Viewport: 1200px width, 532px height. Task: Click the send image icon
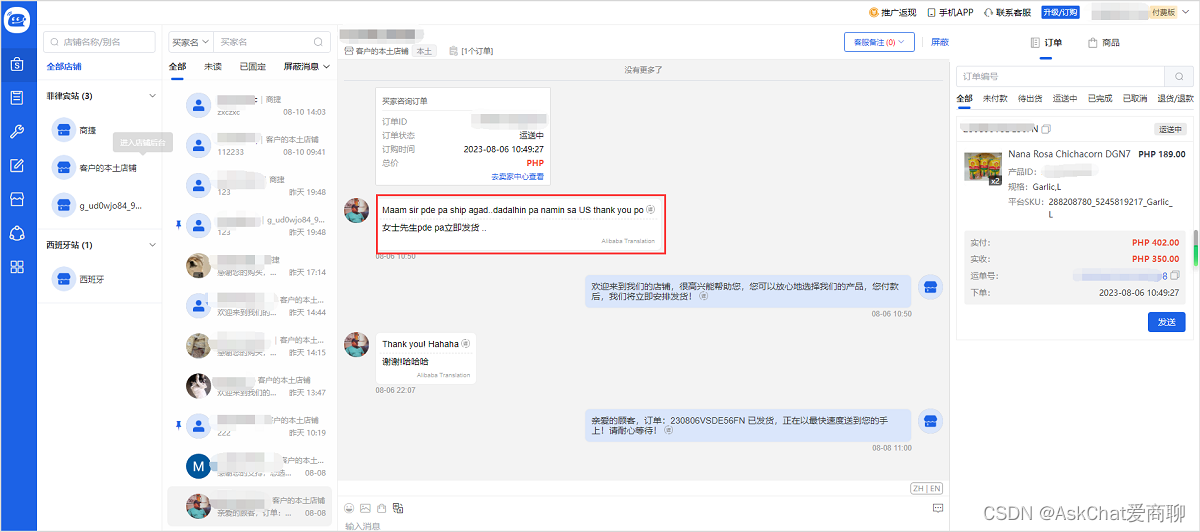click(x=365, y=508)
